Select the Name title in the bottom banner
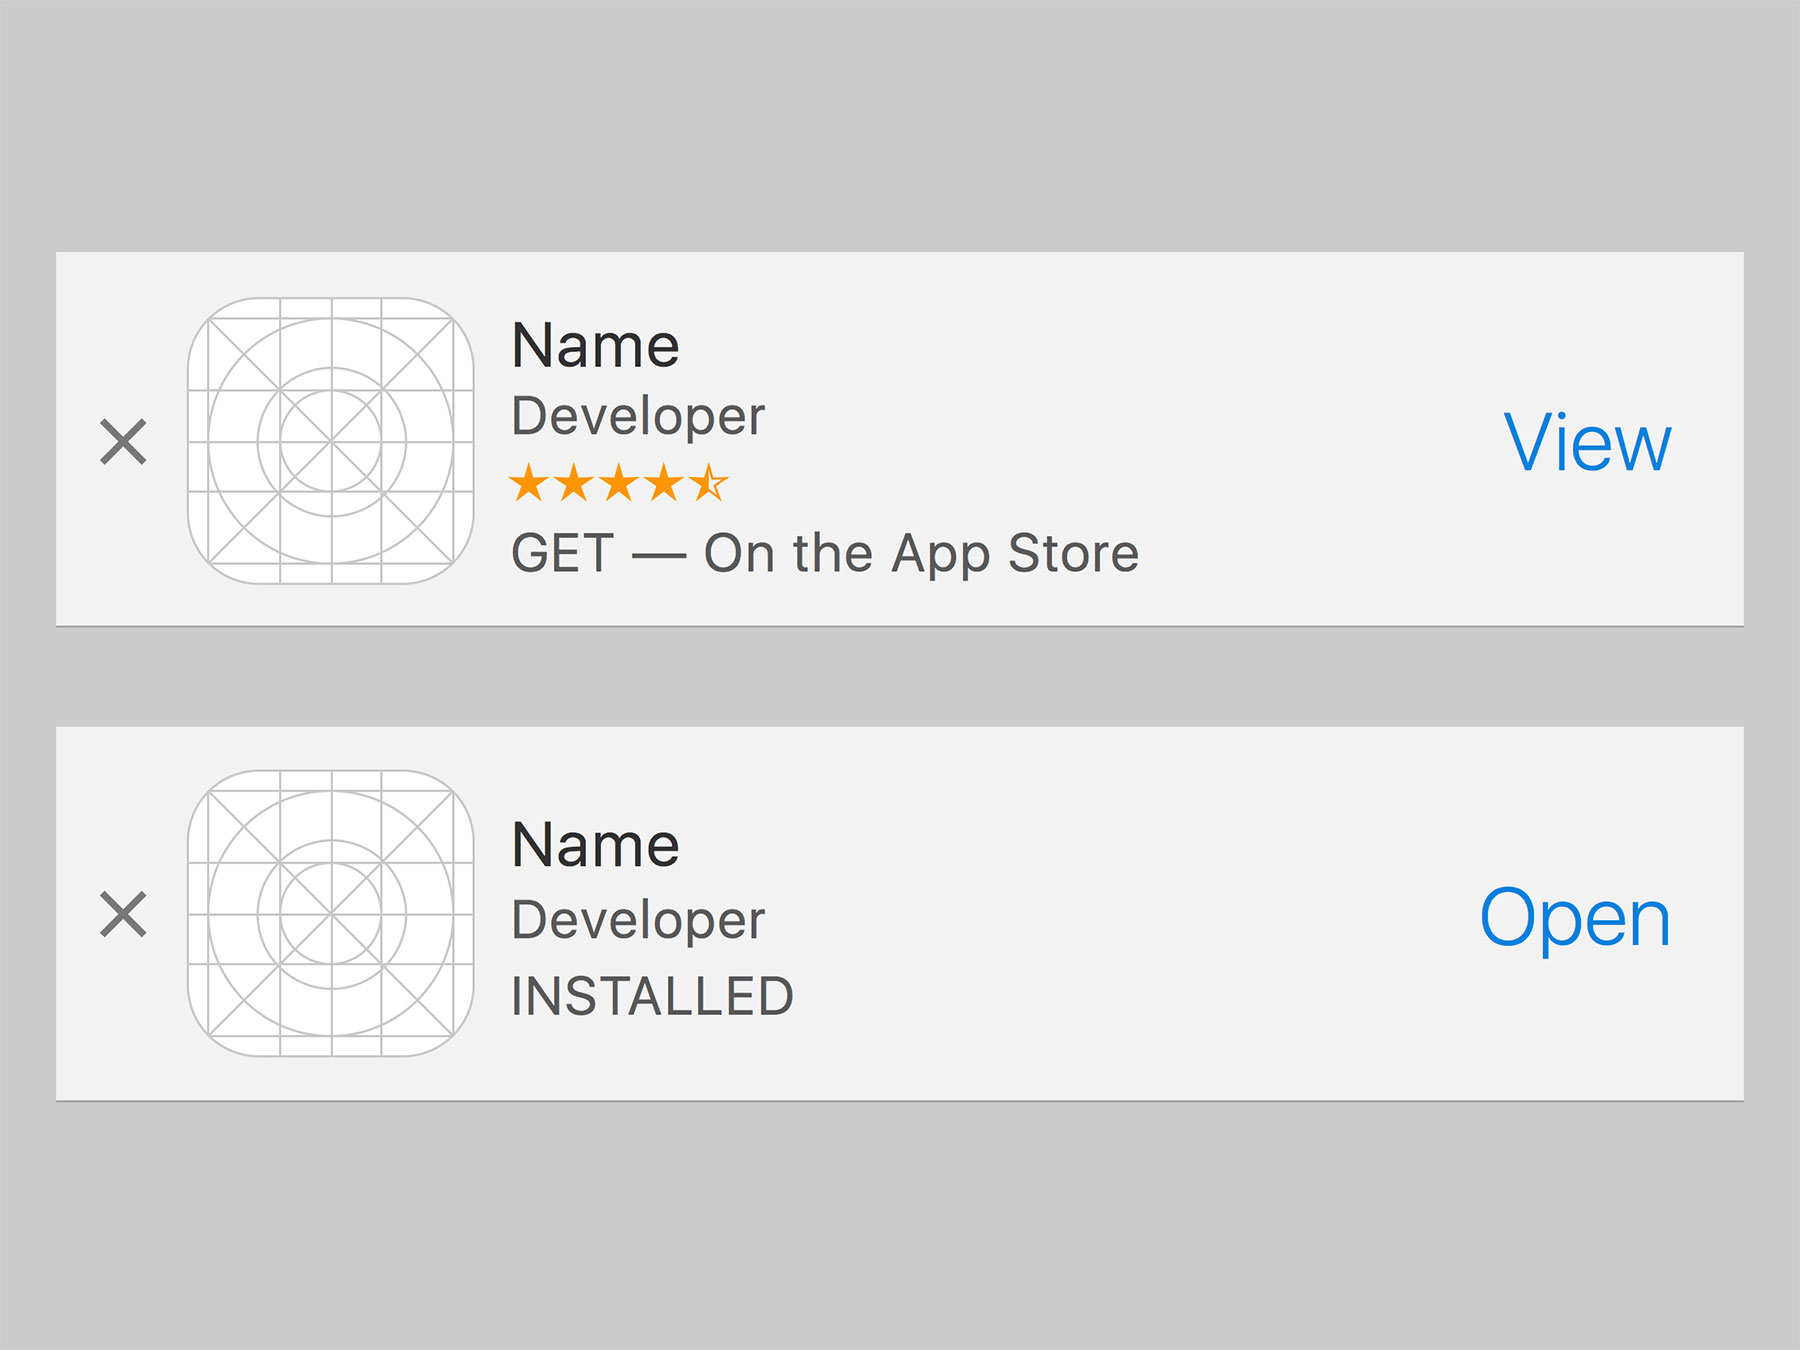This screenshot has height=1350, width=1800. [595, 845]
